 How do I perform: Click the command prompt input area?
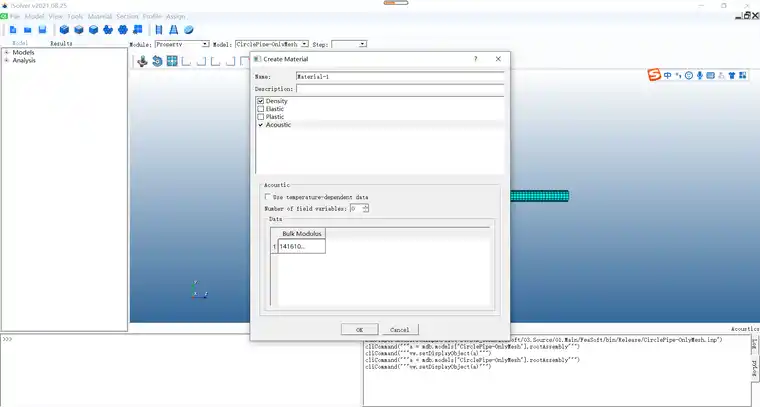click(x=181, y=370)
